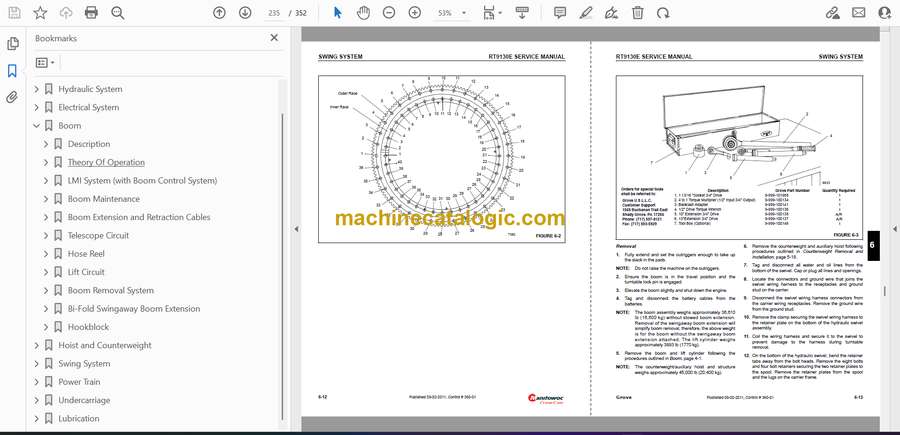Print the document with the printer icon

pyautogui.click(x=91, y=13)
